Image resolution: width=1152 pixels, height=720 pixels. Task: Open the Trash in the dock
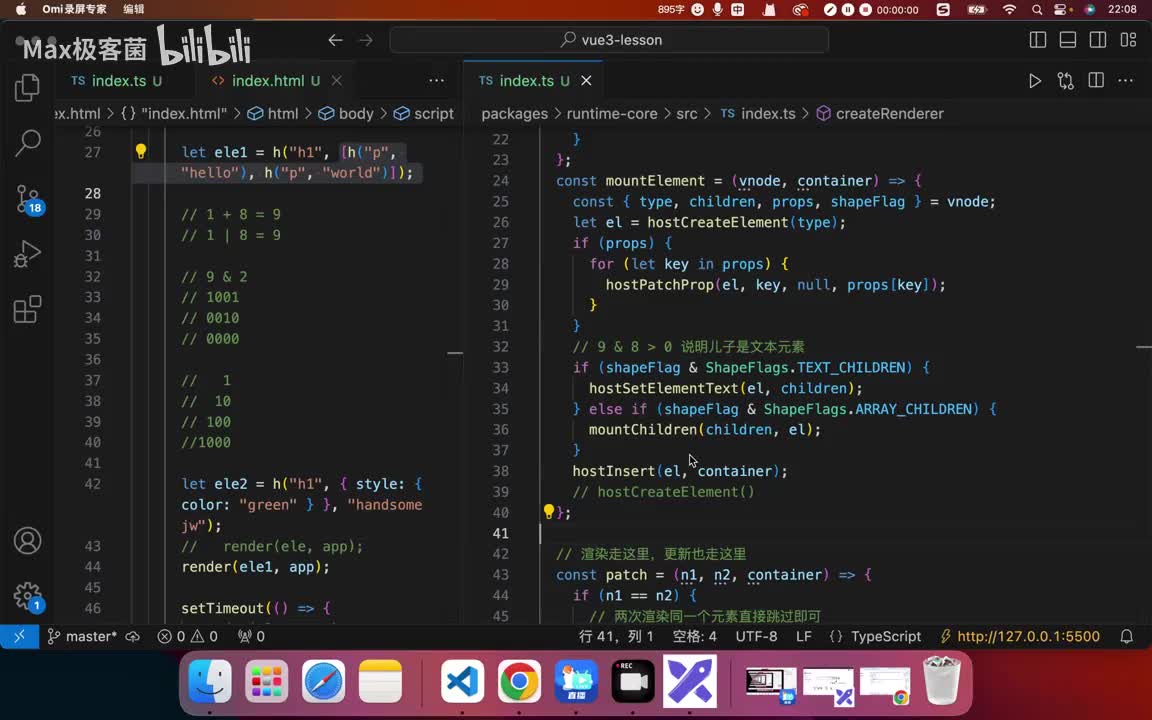point(942,681)
